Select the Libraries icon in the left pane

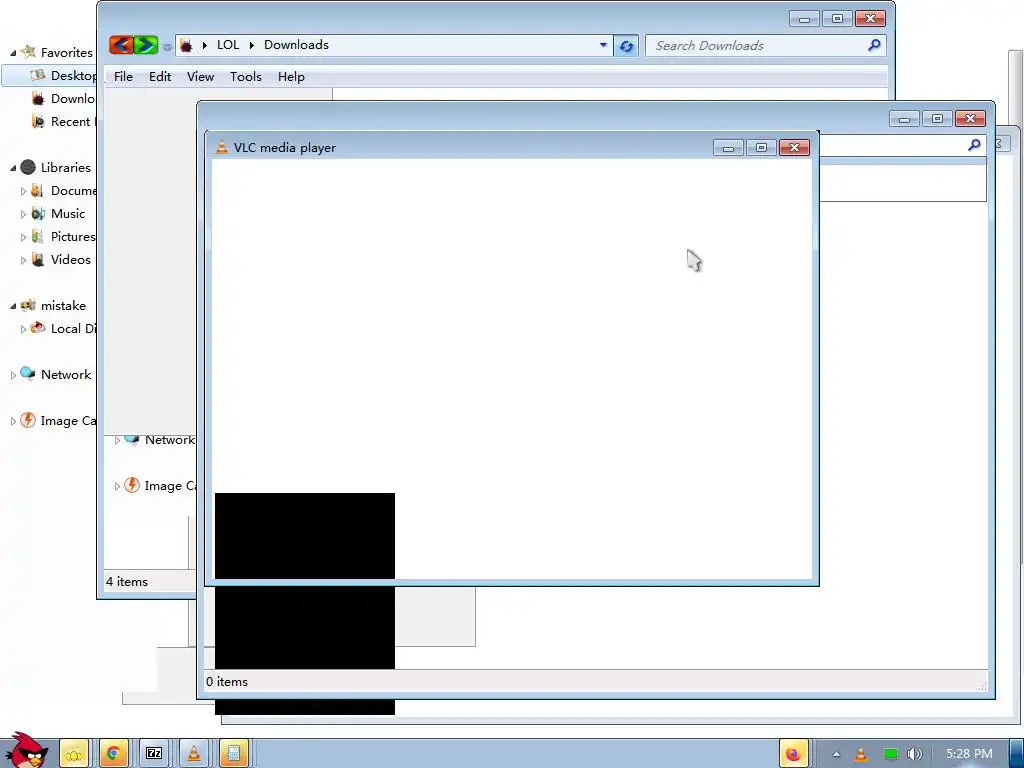click(x=28, y=167)
